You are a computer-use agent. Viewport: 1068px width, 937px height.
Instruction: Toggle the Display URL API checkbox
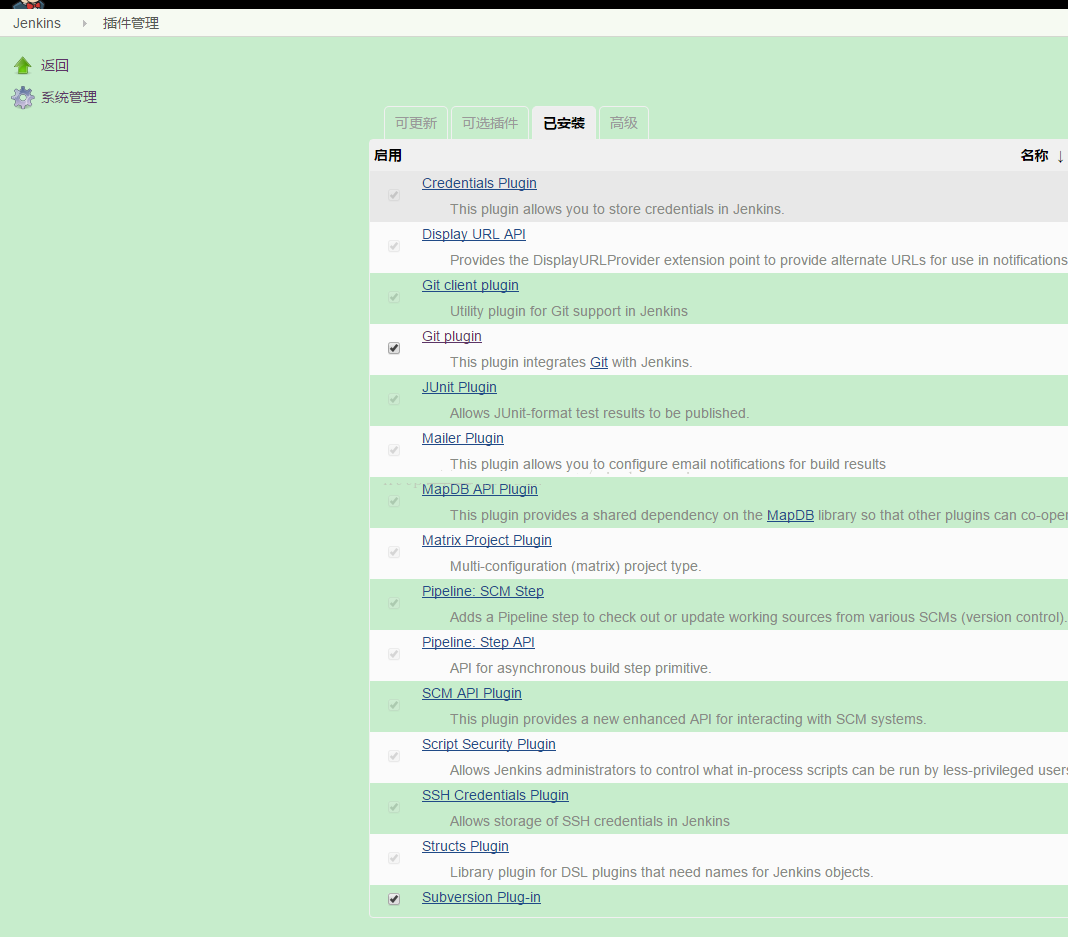[x=394, y=247]
